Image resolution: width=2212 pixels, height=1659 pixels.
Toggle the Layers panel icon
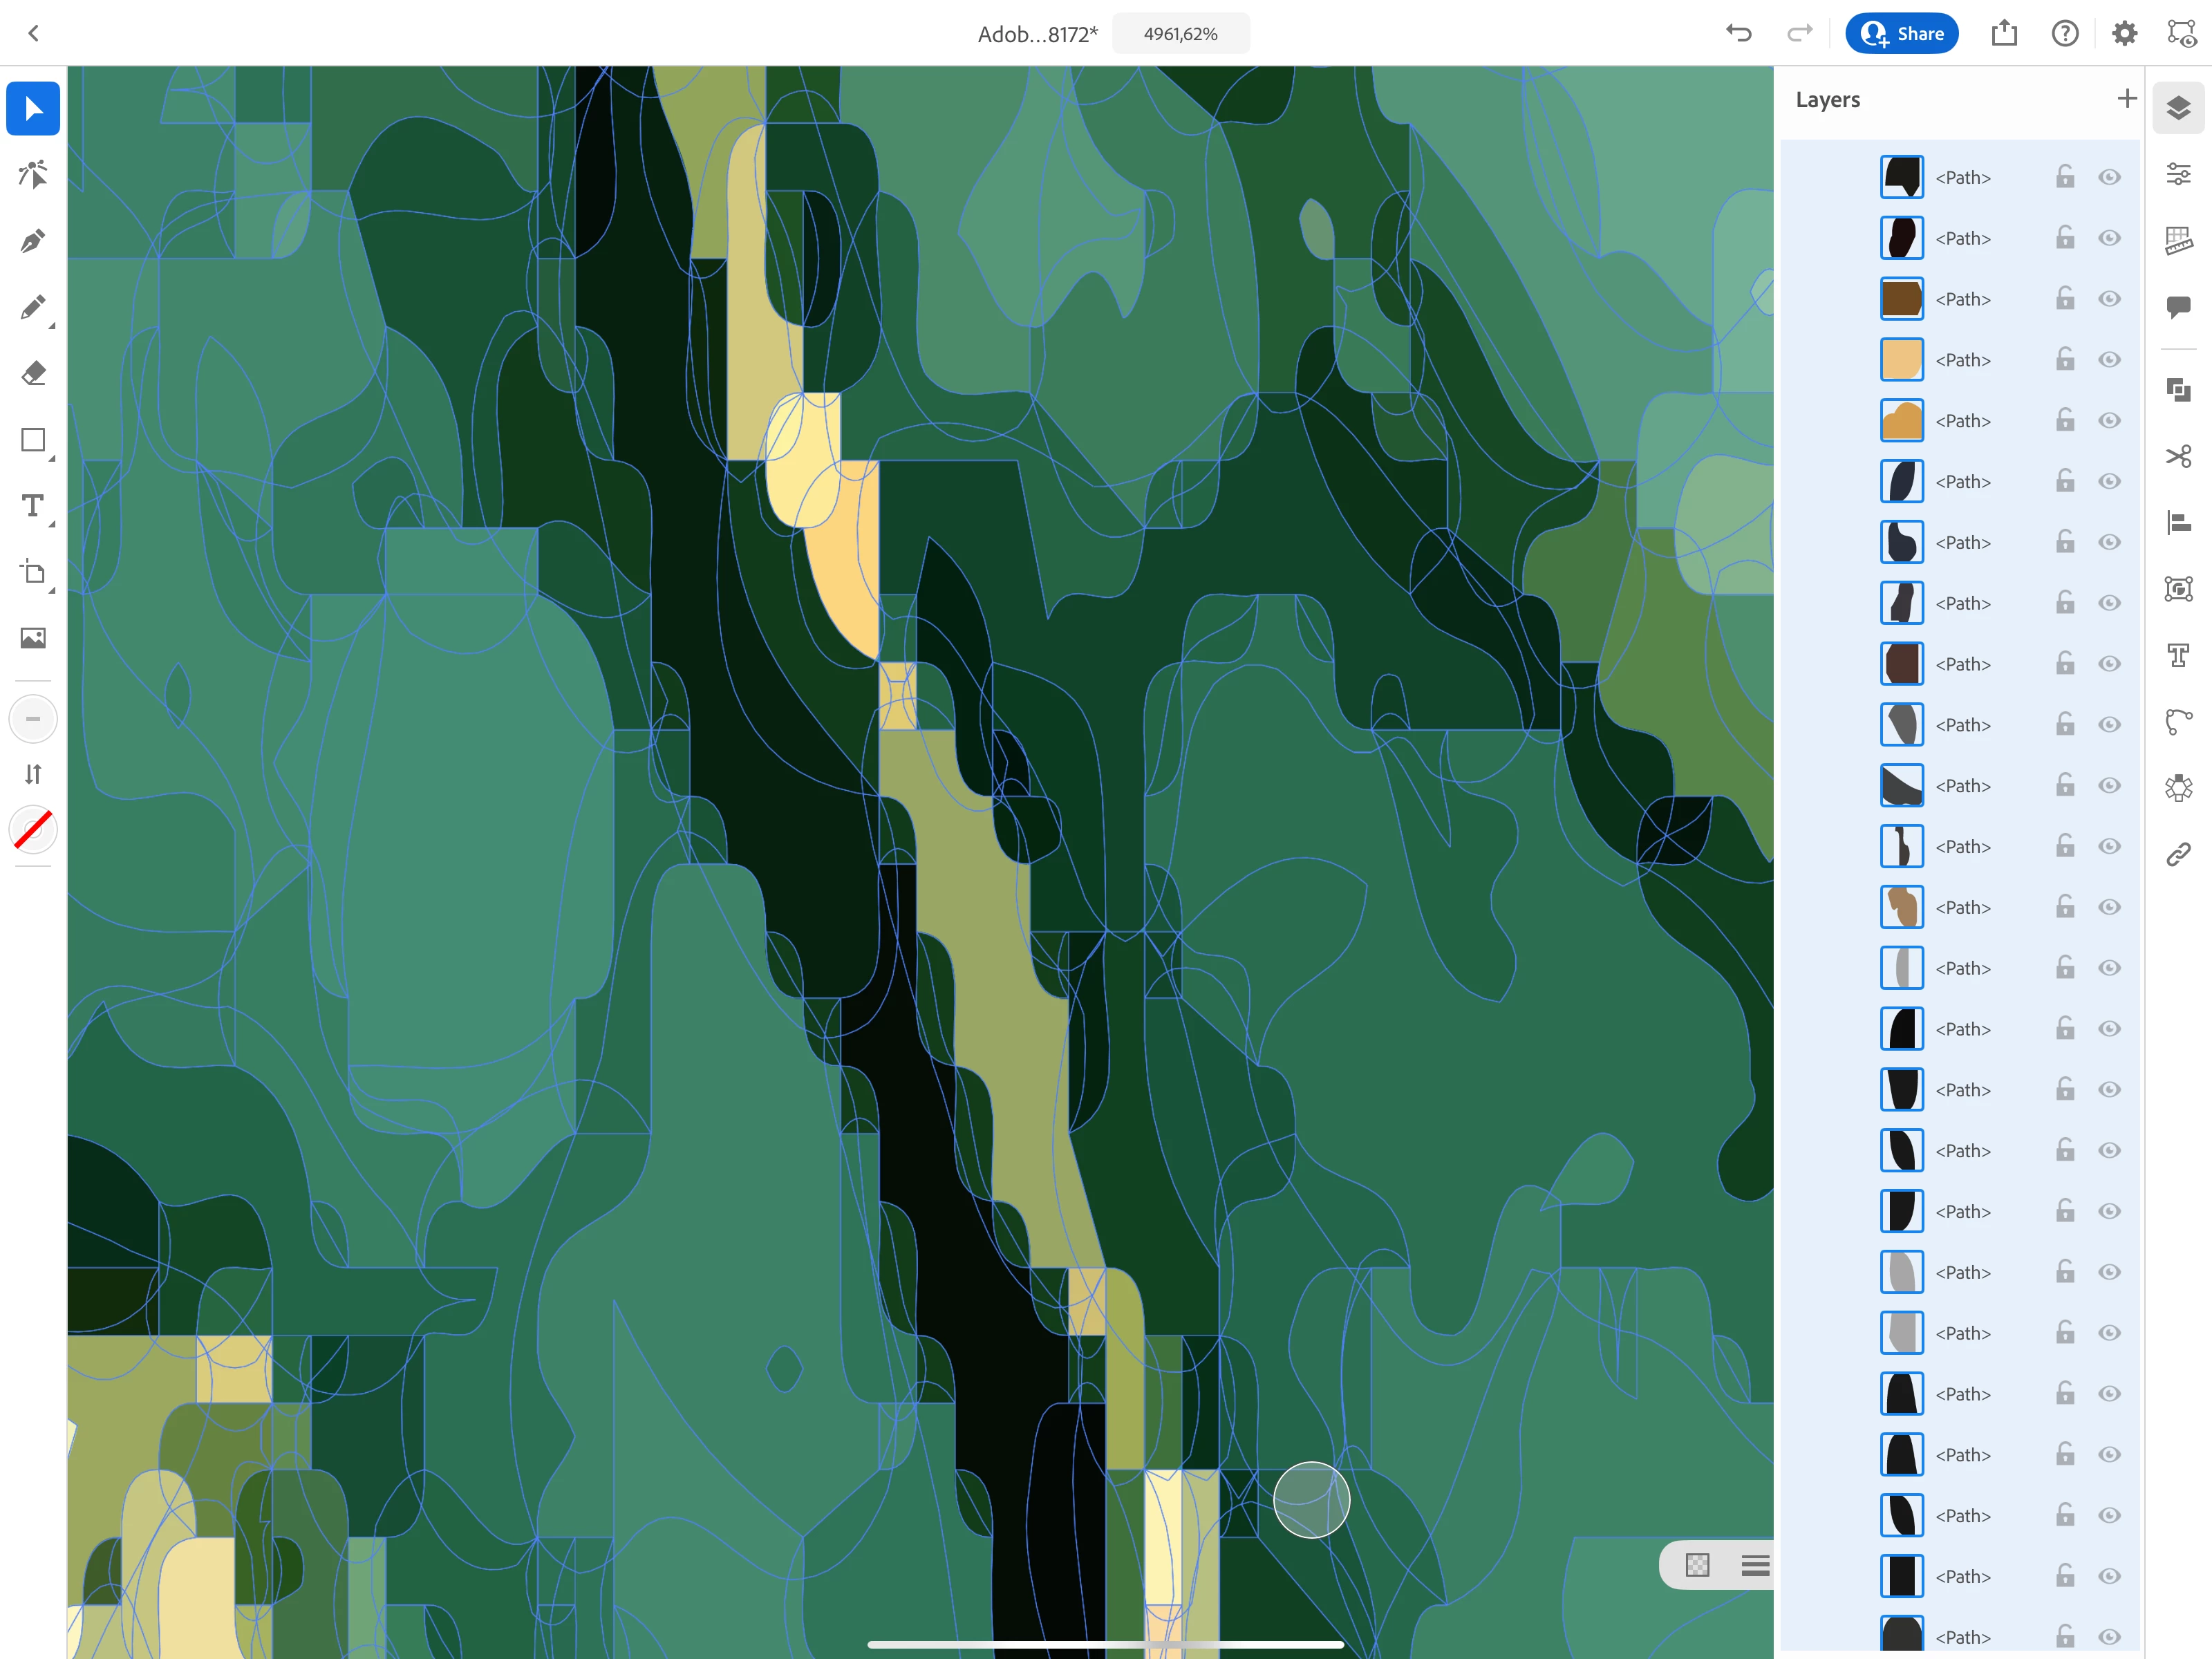(x=2179, y=108)
